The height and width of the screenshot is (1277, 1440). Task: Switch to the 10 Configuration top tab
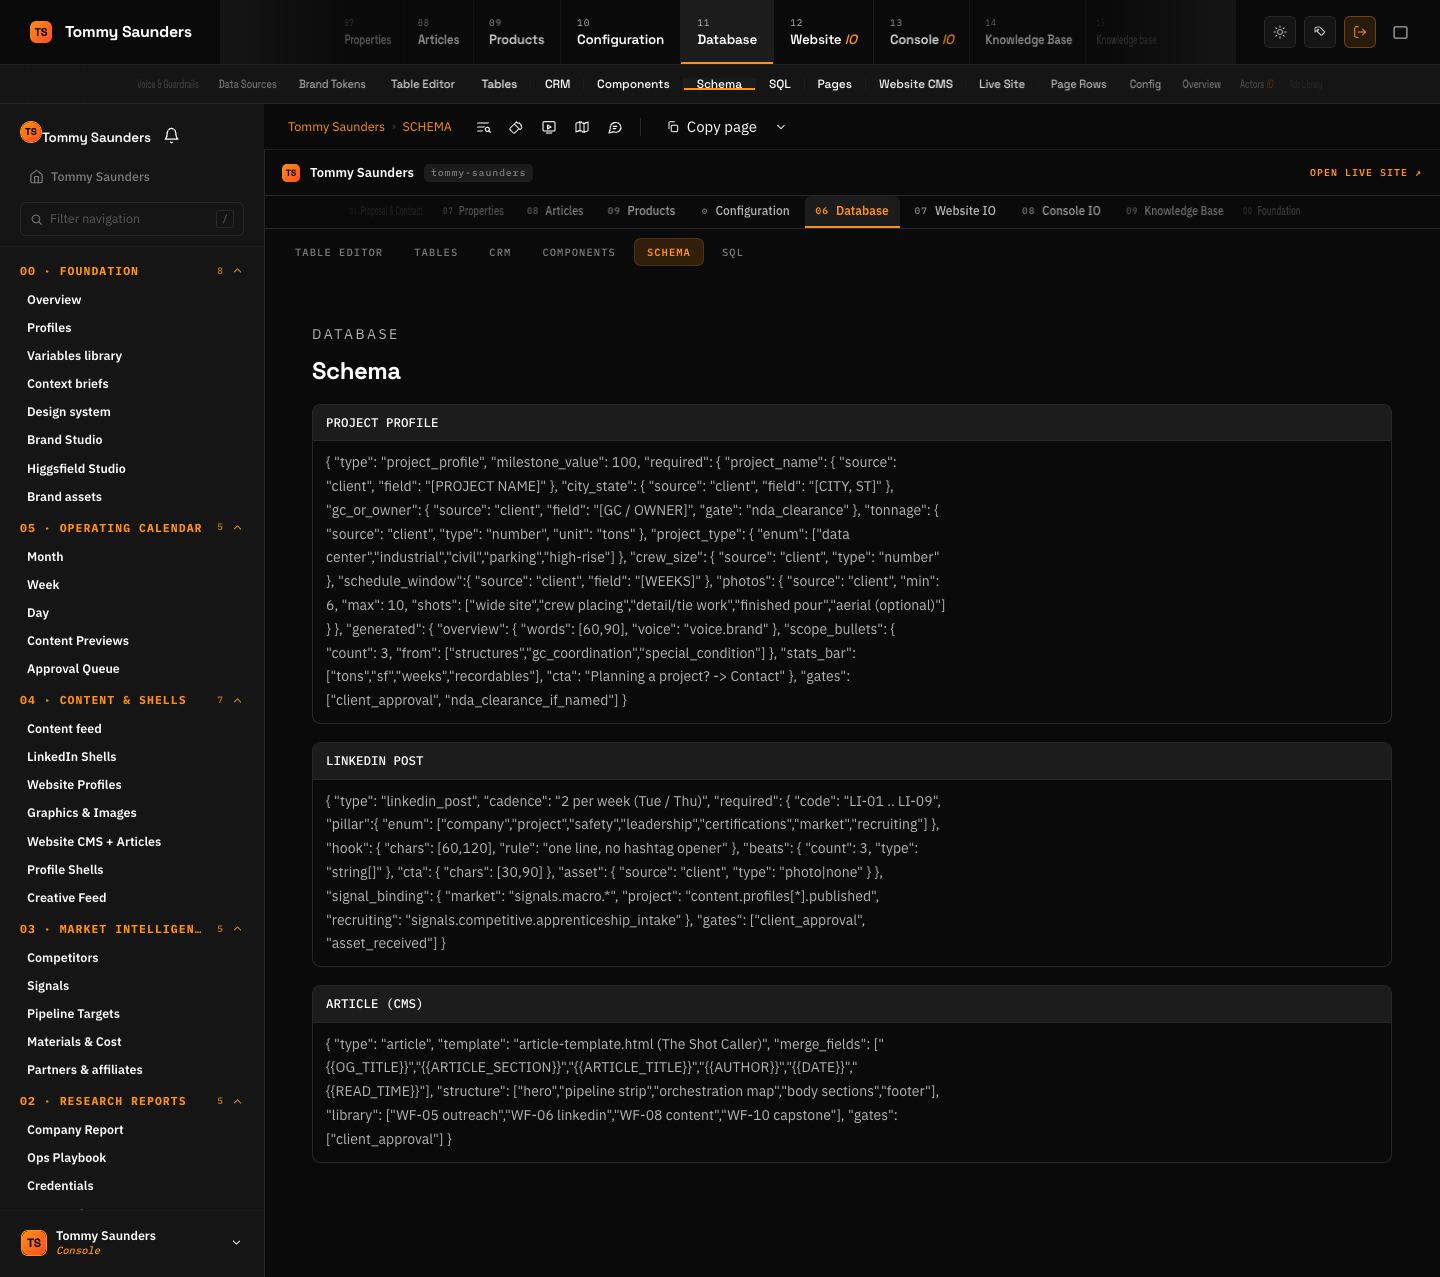620,32
